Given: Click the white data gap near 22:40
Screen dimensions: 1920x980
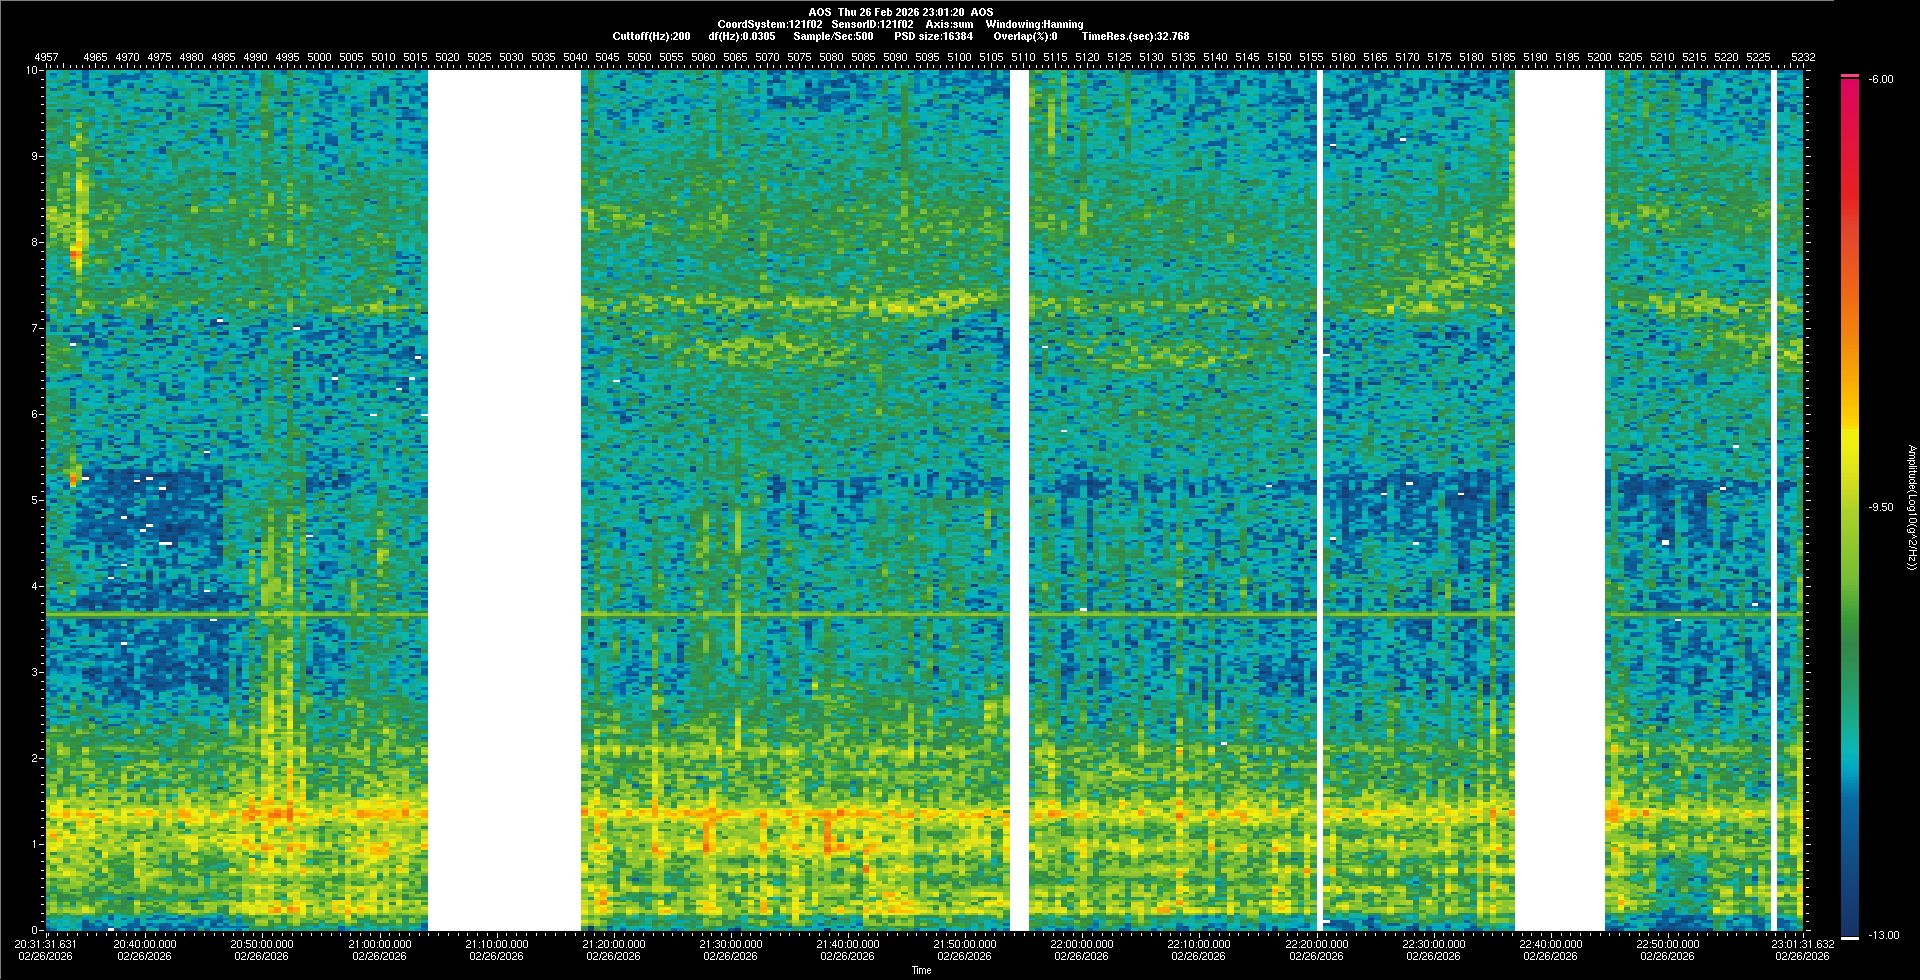Looking at the screenshot, I should coord(1559,500).
